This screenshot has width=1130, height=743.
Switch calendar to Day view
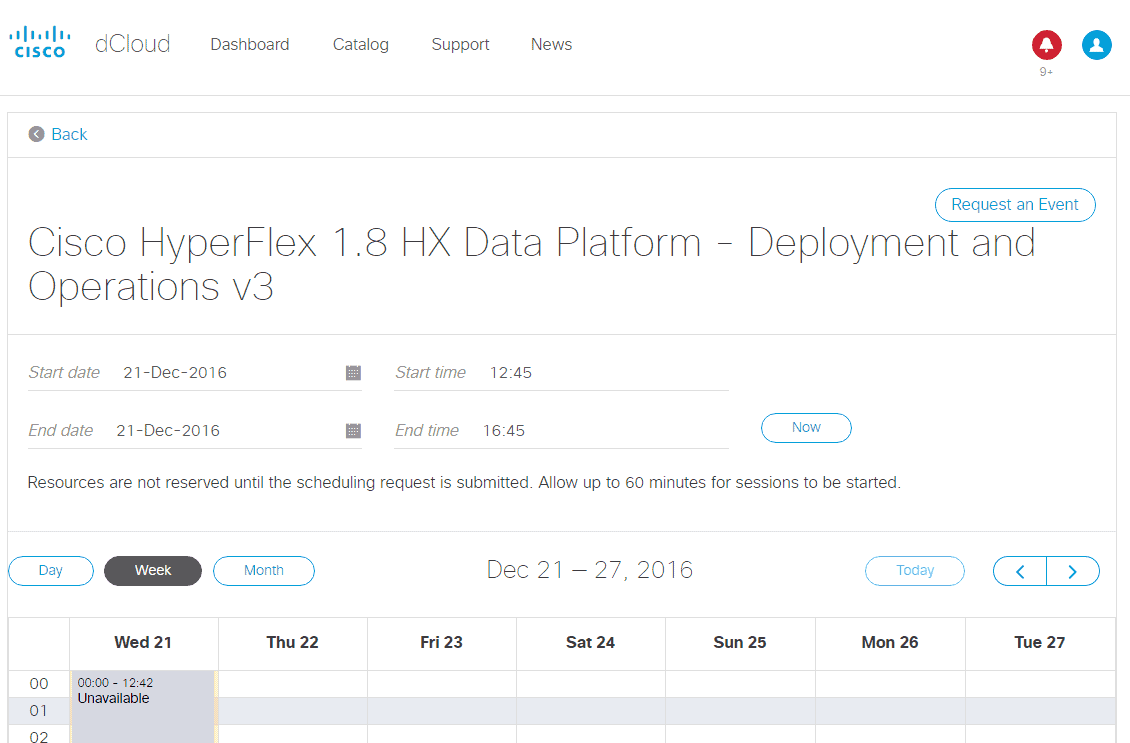tap(50, 571)
